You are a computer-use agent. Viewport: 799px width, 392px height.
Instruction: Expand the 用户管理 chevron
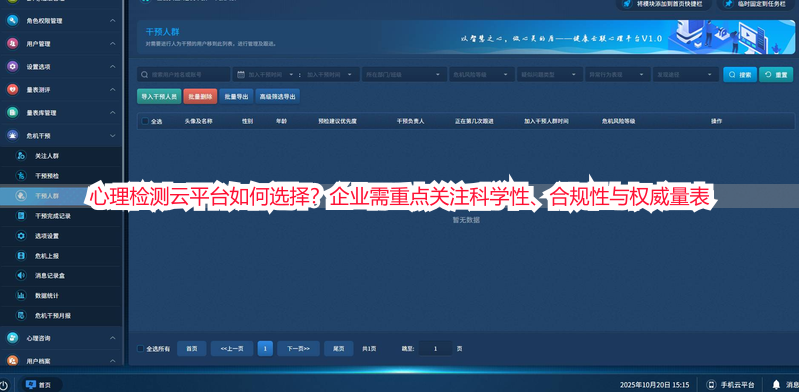(x=113, y=44)
